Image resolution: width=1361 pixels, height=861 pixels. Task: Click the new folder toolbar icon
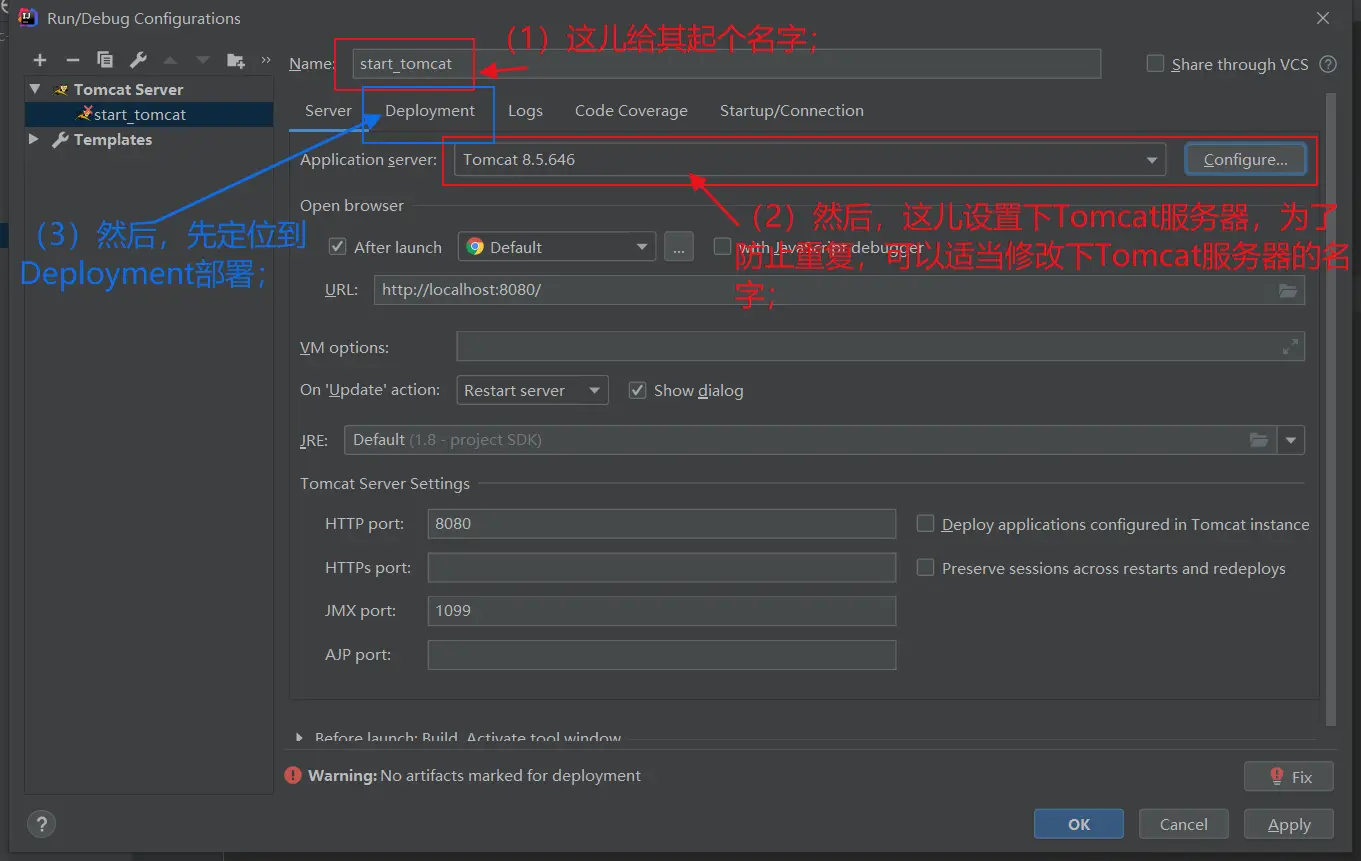(x=235, y=60)
